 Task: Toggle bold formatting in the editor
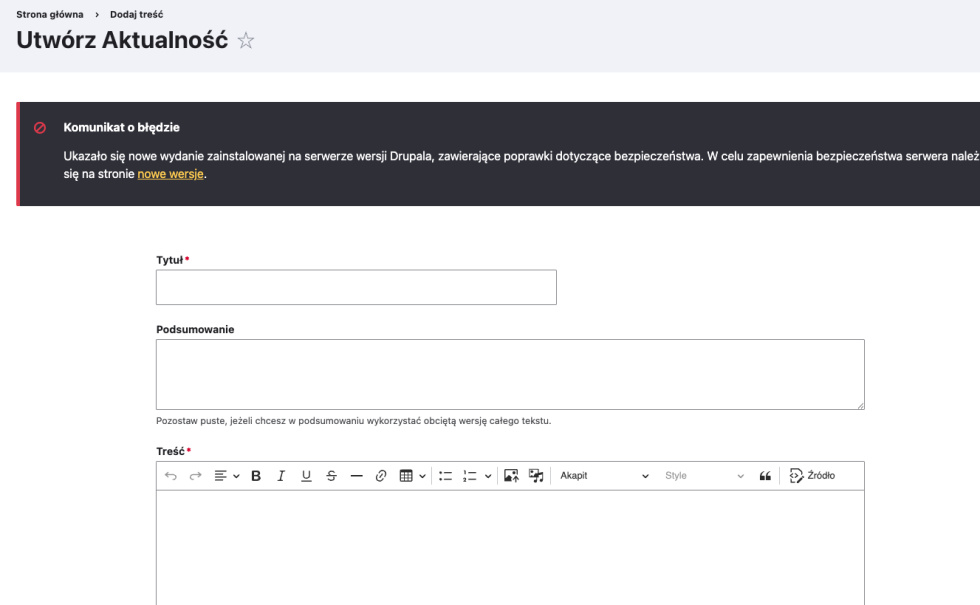(x=255, y=476)
